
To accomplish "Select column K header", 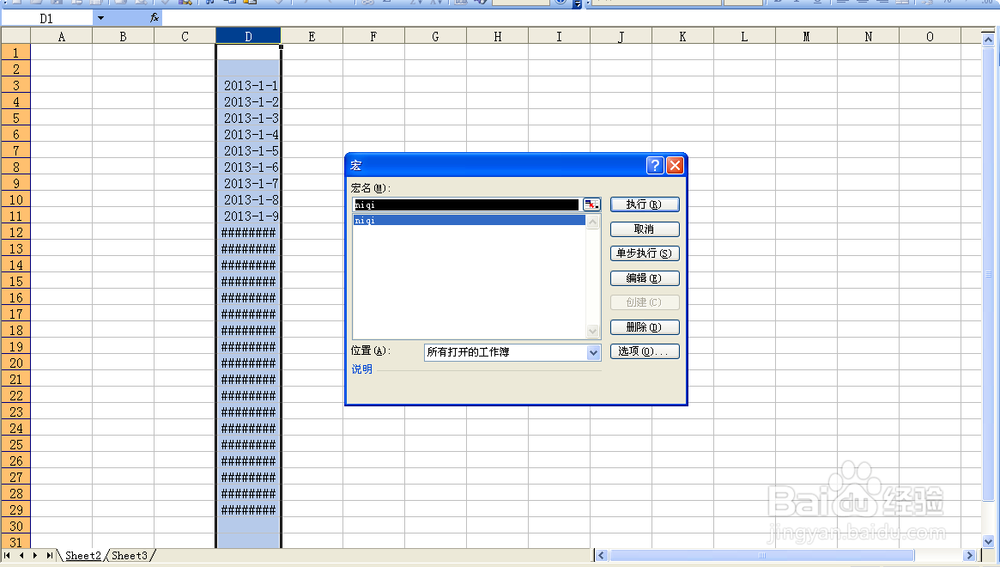I will (682, 36).
